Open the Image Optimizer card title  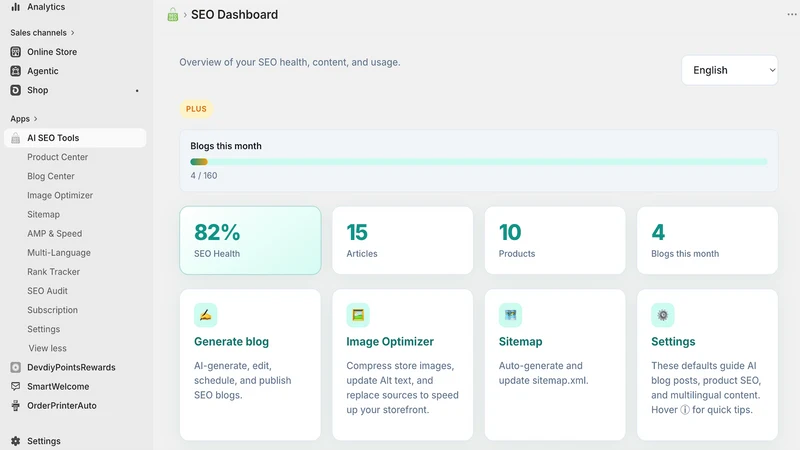click(390, 342)
